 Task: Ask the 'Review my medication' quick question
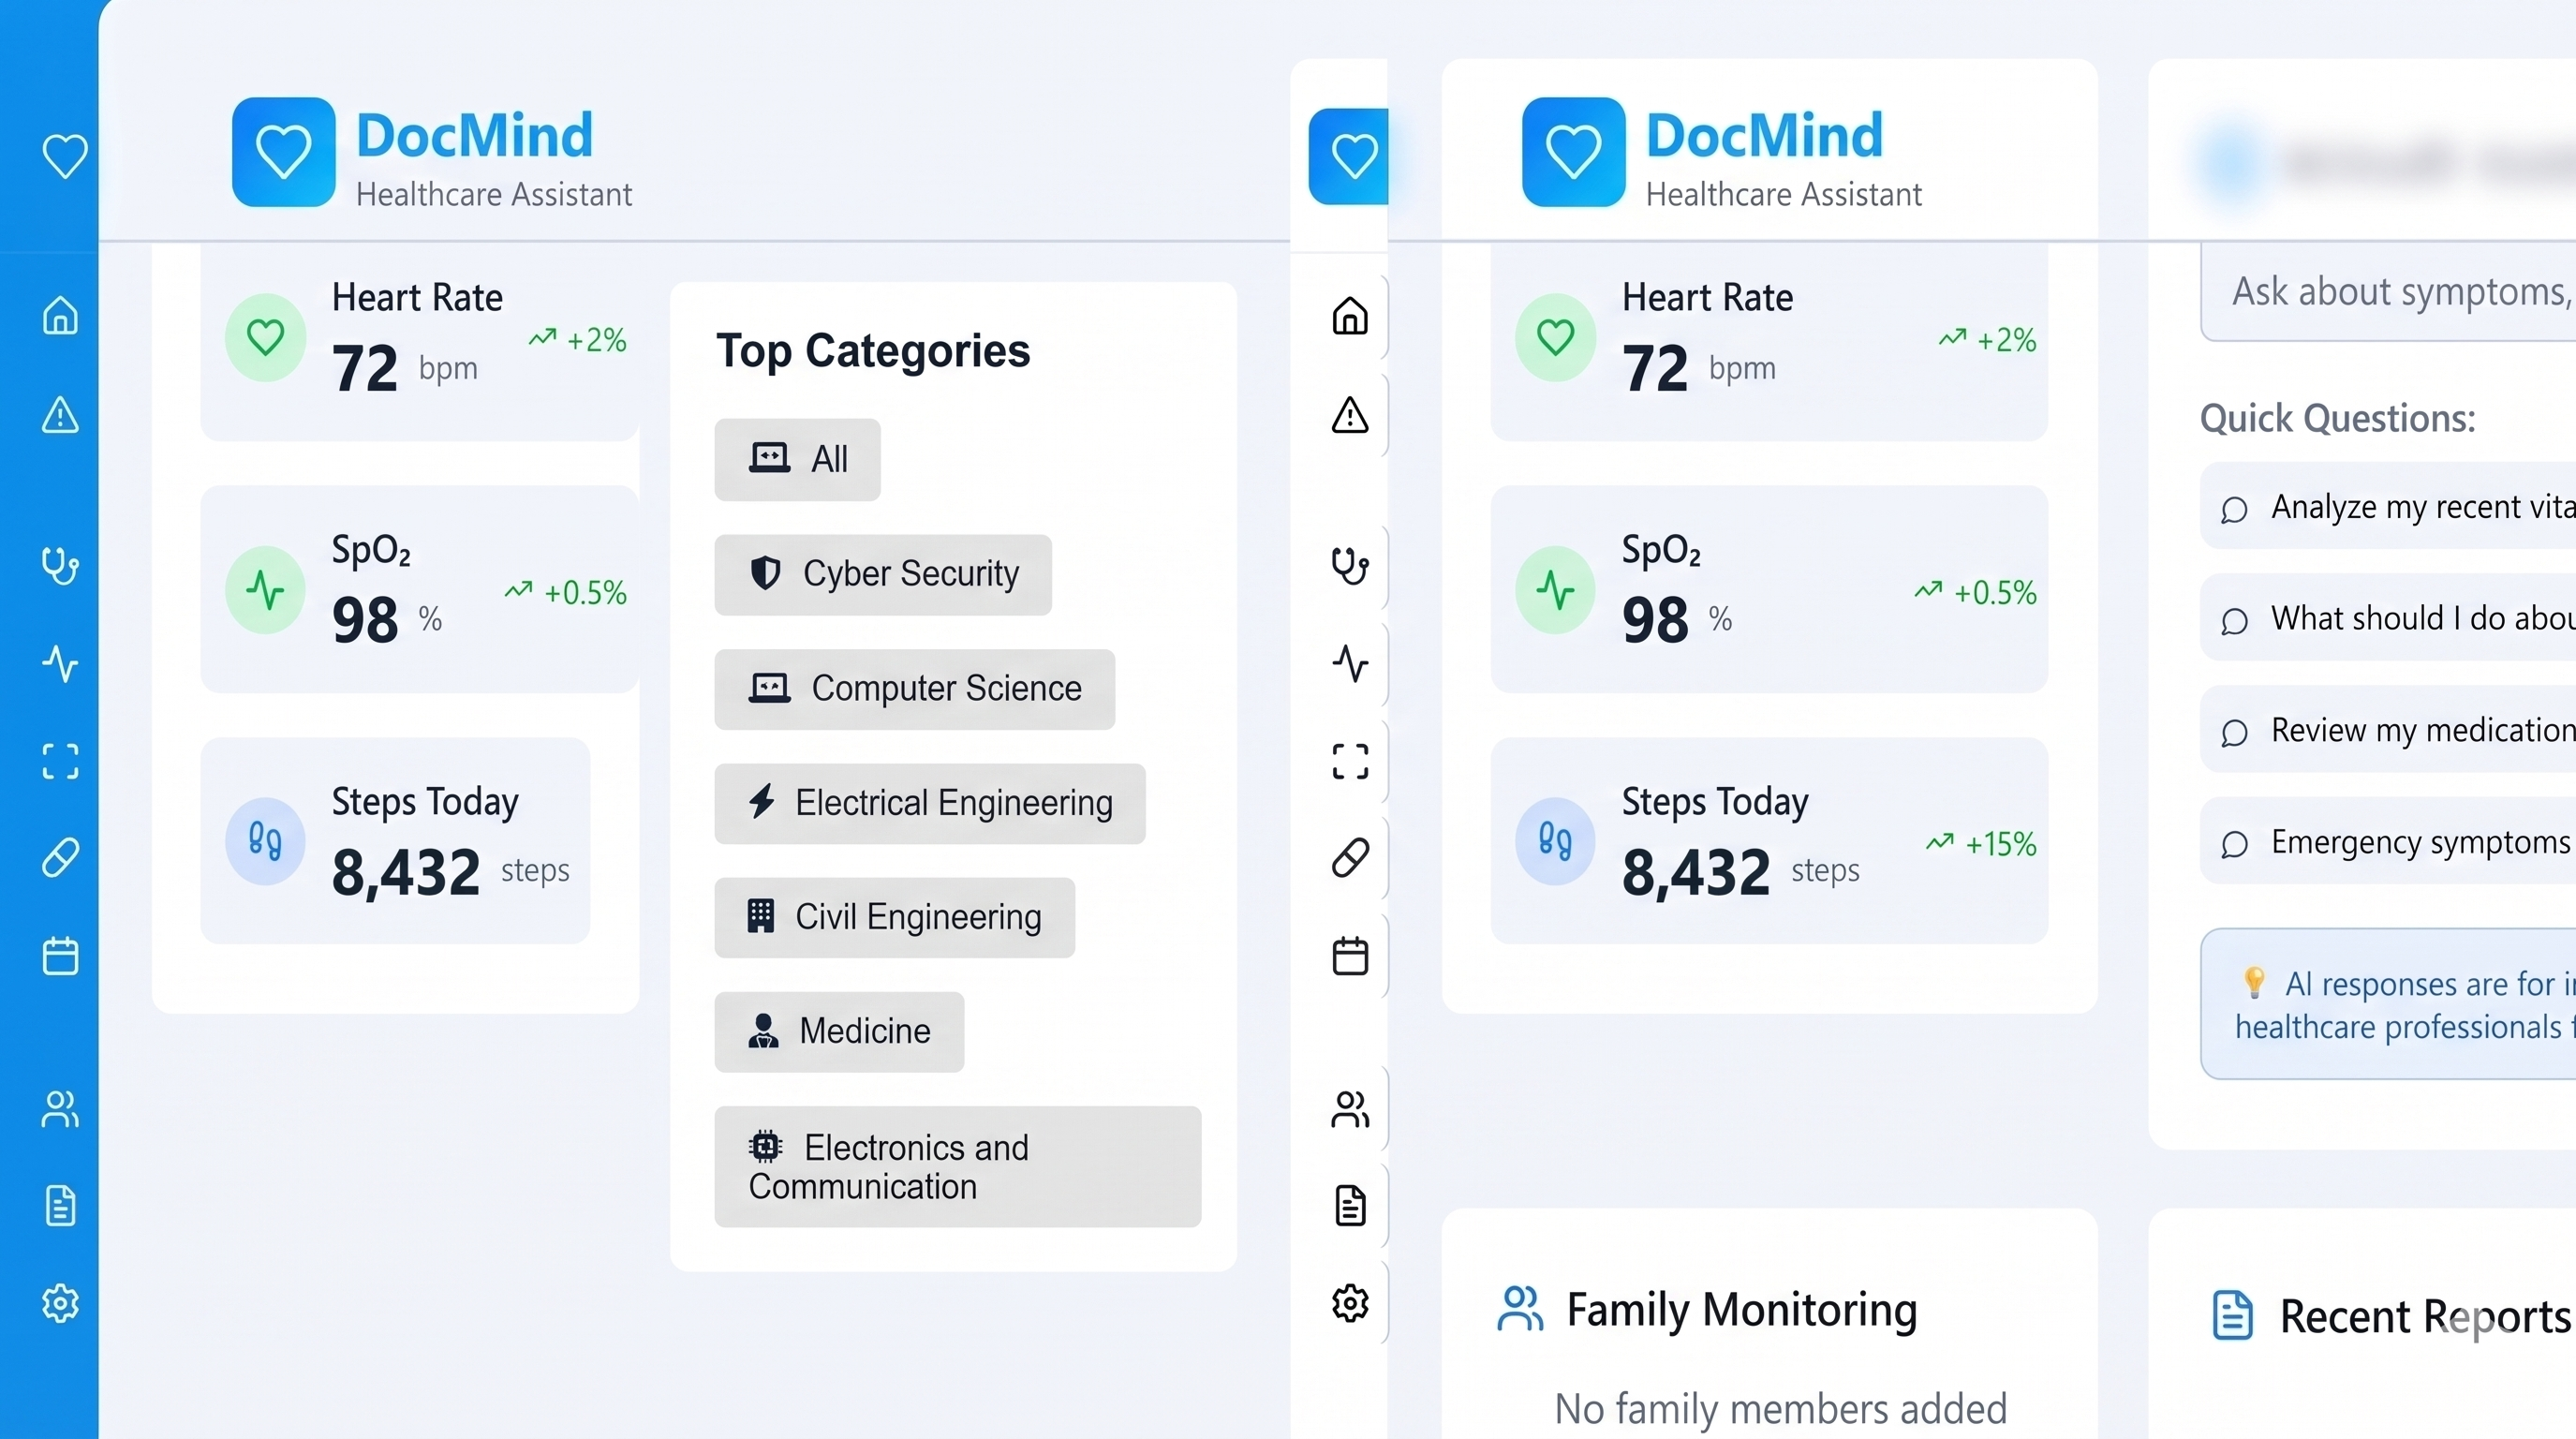[x=2388, y=730]
